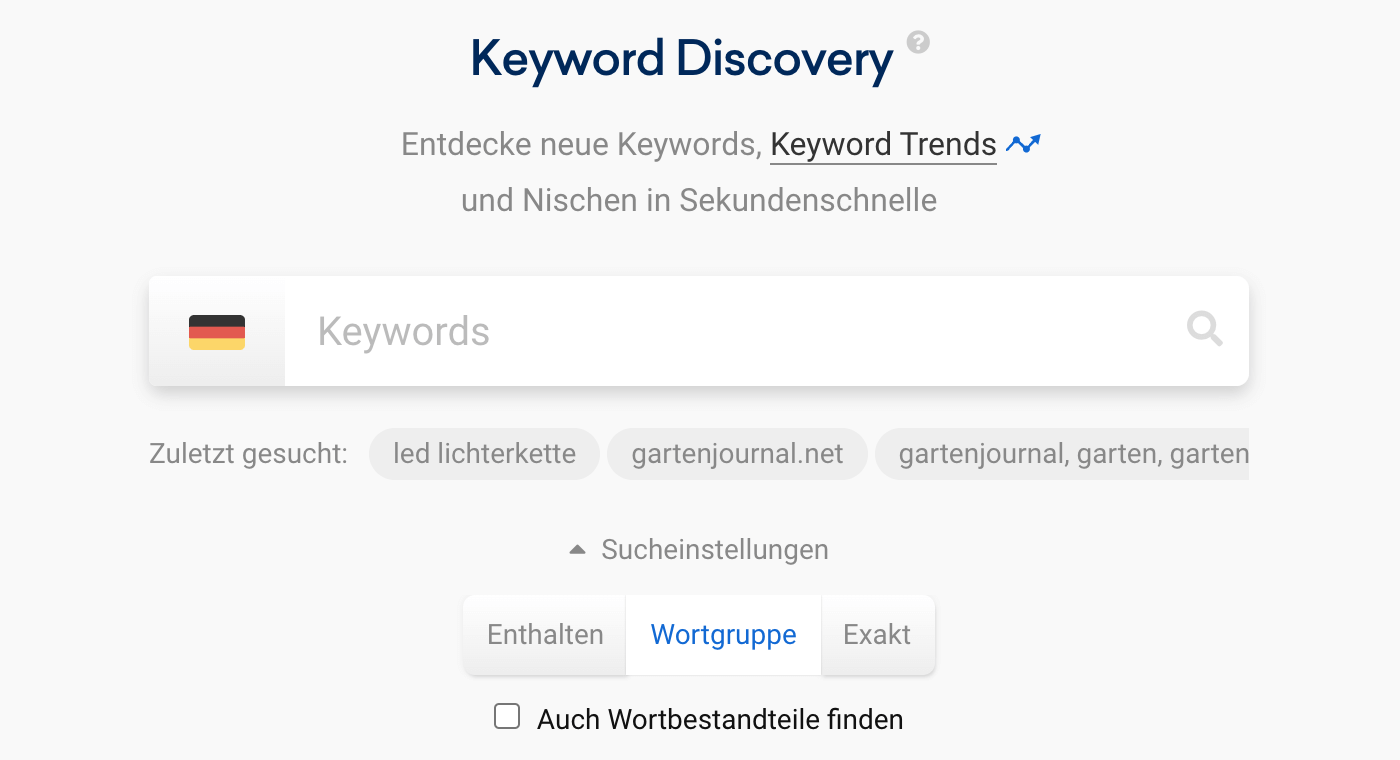Click the Sucheinstellungen label text
Screen dimensions: 1400x760
coord(714,550)
